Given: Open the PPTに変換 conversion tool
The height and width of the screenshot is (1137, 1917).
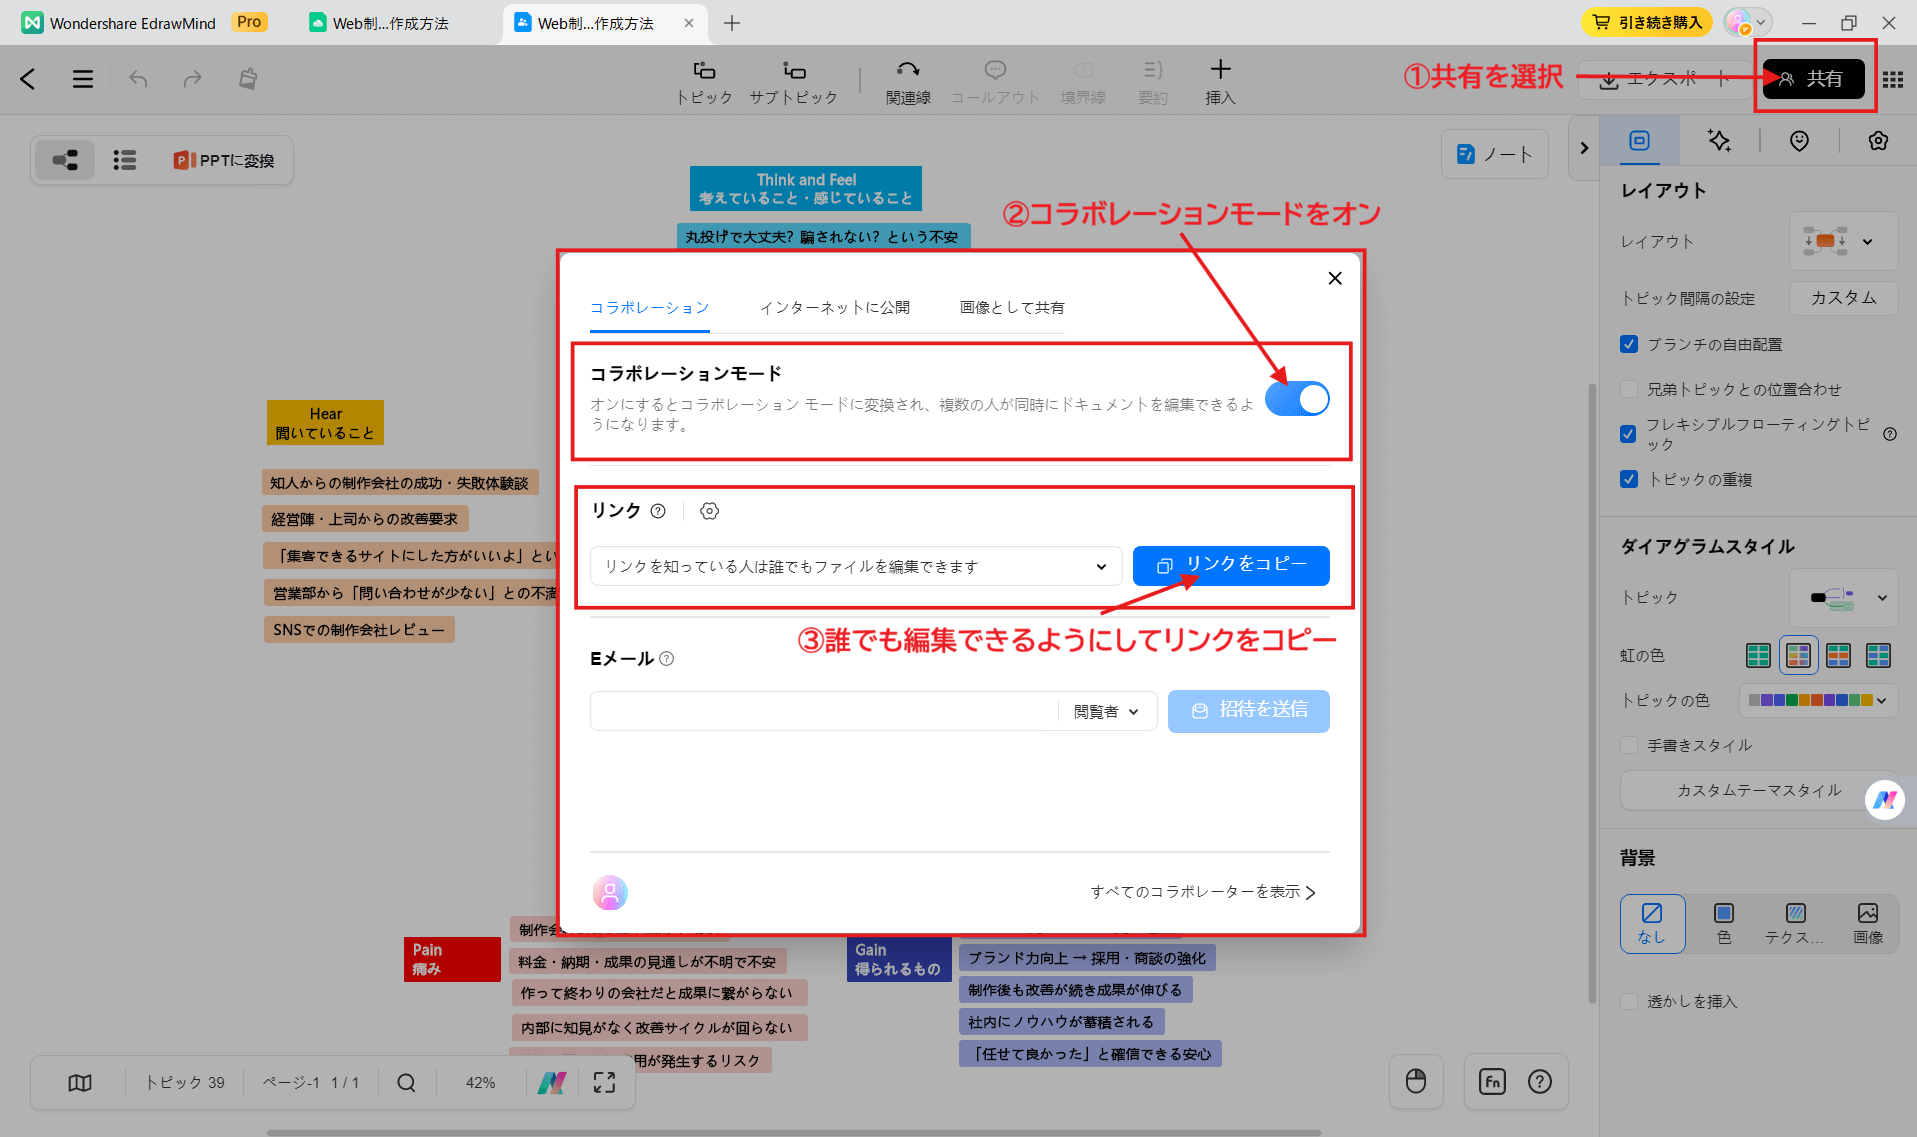Looking at the screenshot, I should (224, 159).
